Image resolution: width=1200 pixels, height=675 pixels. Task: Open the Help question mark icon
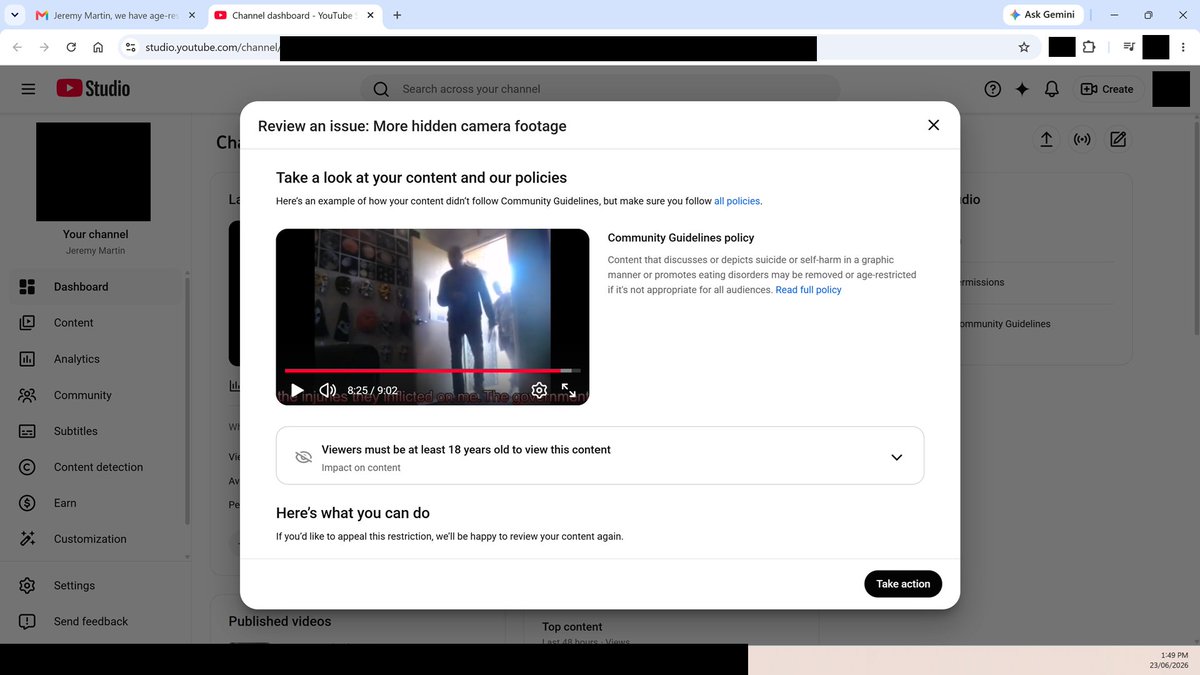992,89
